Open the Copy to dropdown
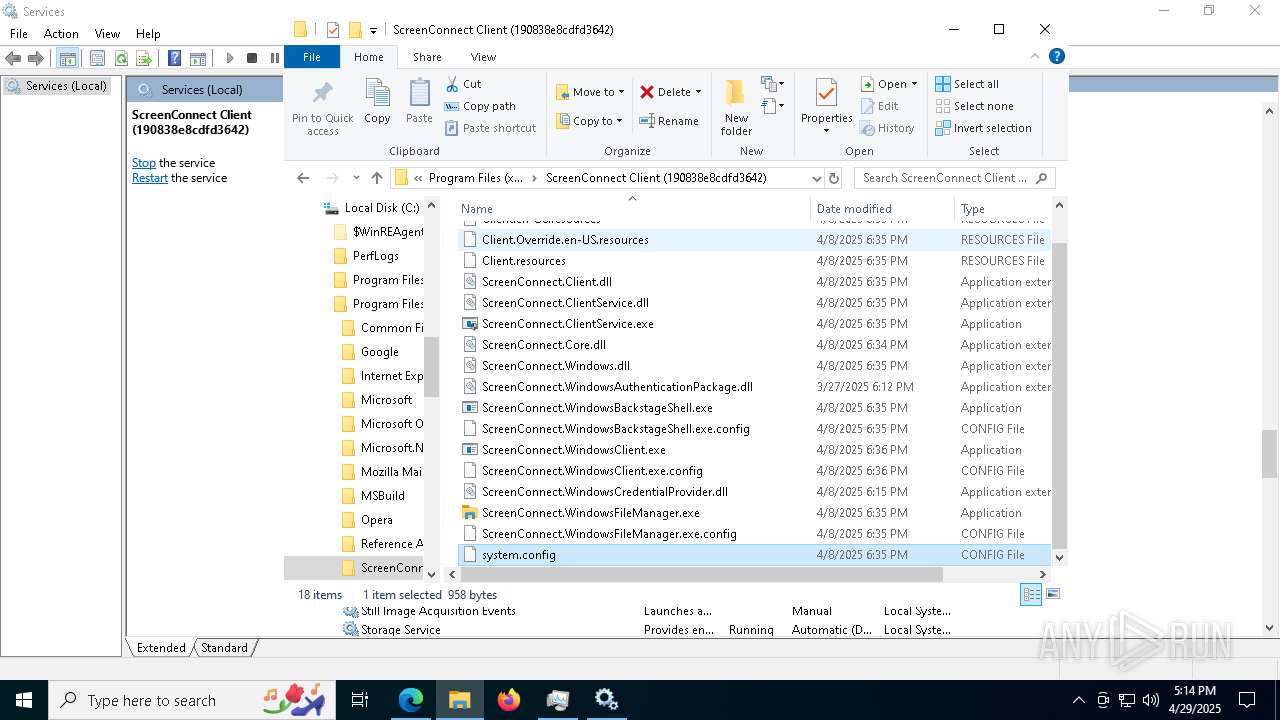This screenshot has height=720, width=1280. (x=589, y=121)
